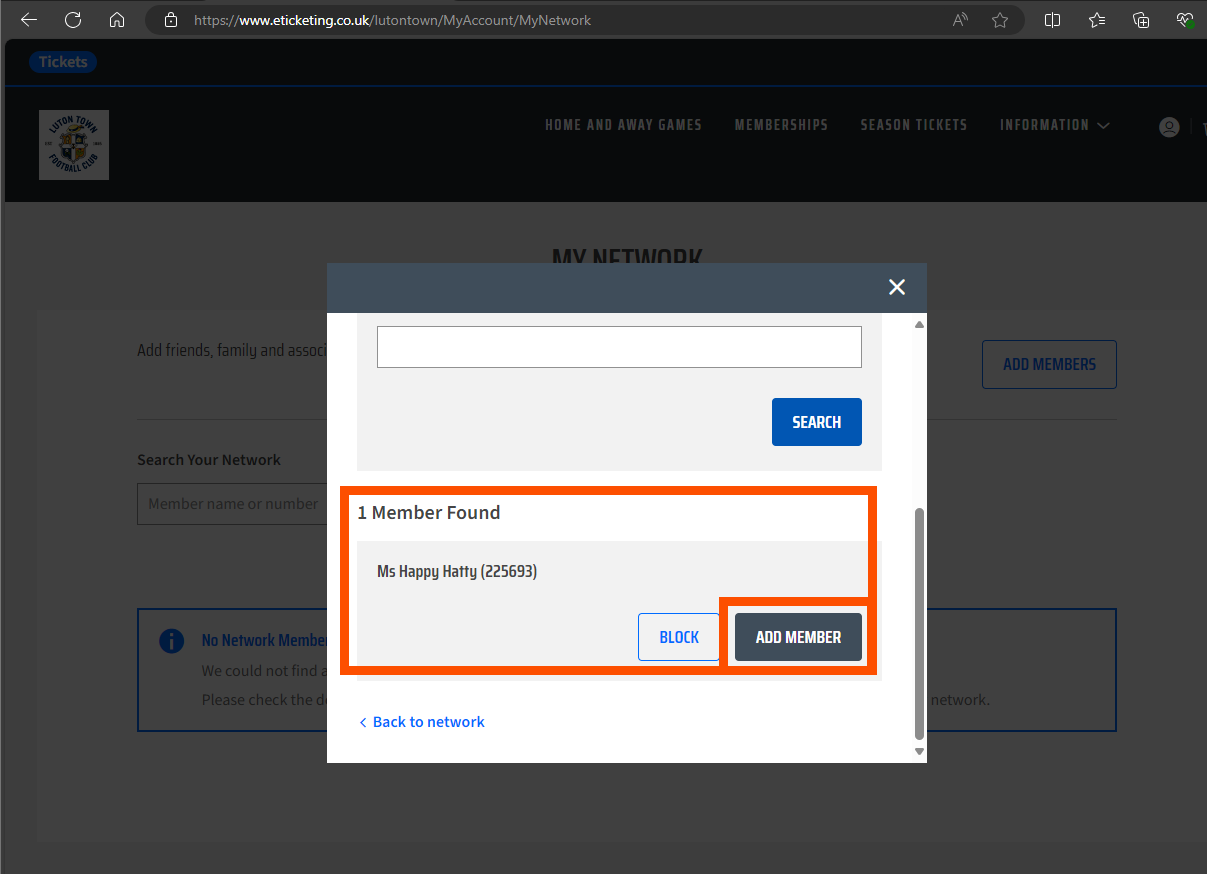Screen dimensions: 1207x874
Task: Open the Collections icon
Action: [1141, 20]
